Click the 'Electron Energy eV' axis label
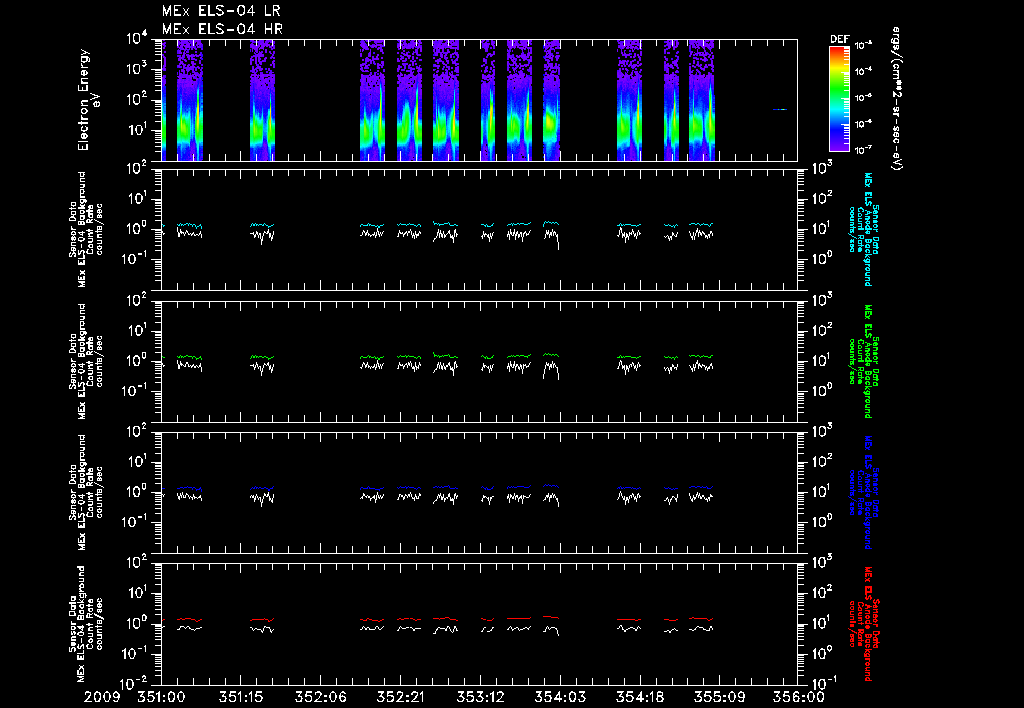The width and height of the screenshot is (1024, 708). coord(88,100)
